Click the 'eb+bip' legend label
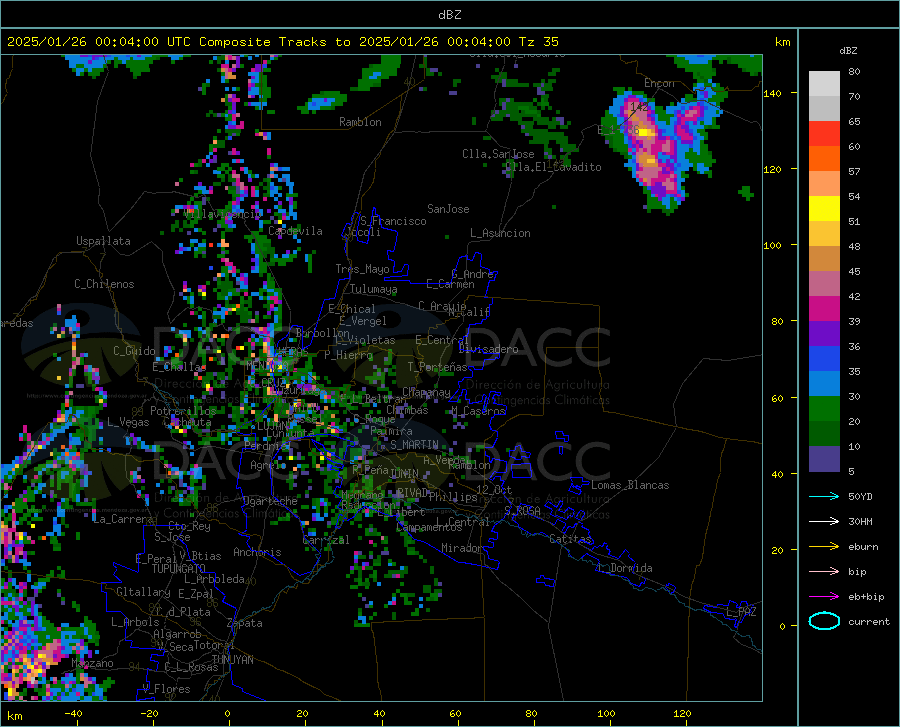Image resolution: width=900 pixels, height=727 pixels. pos(866,597)
